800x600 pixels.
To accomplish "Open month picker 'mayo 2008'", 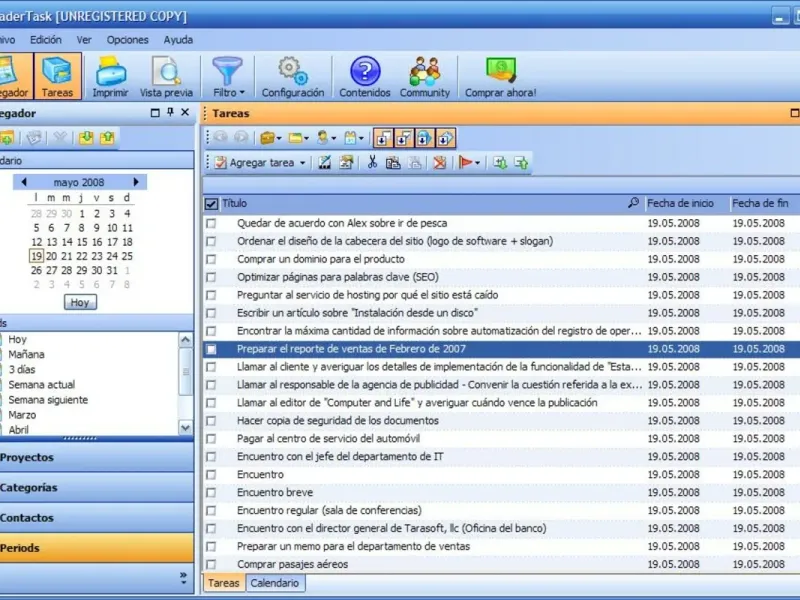I will tap(79, 182).
